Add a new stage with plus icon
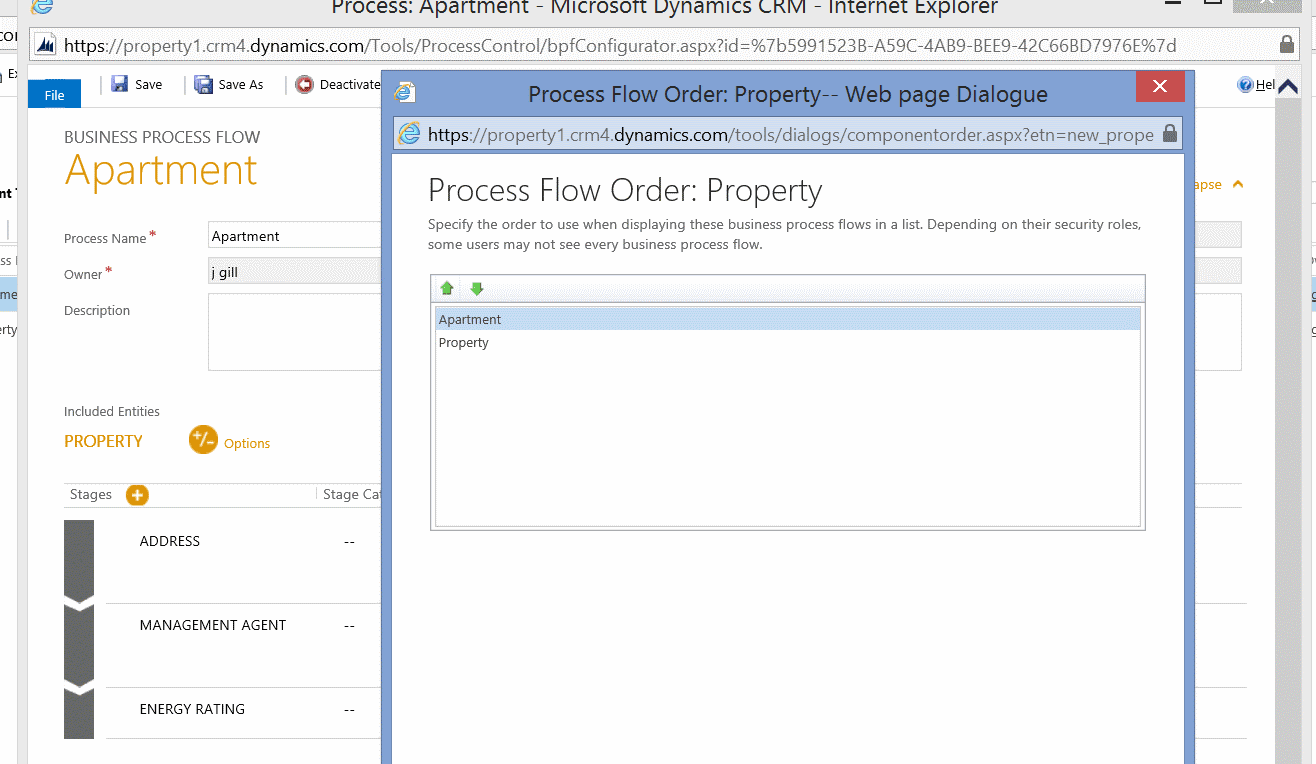Image resolution: width=1316 pixels, height=764 pixels. tap(137, 495)
